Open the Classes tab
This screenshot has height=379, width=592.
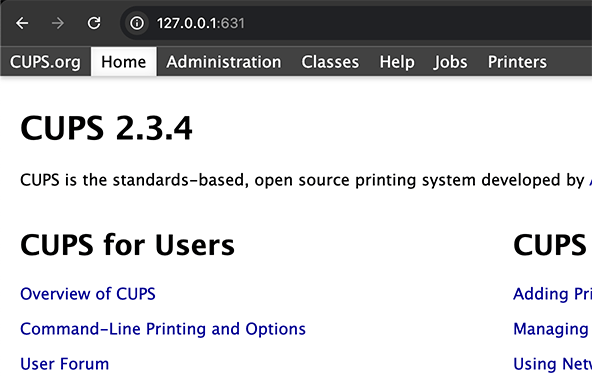point(330,62)
